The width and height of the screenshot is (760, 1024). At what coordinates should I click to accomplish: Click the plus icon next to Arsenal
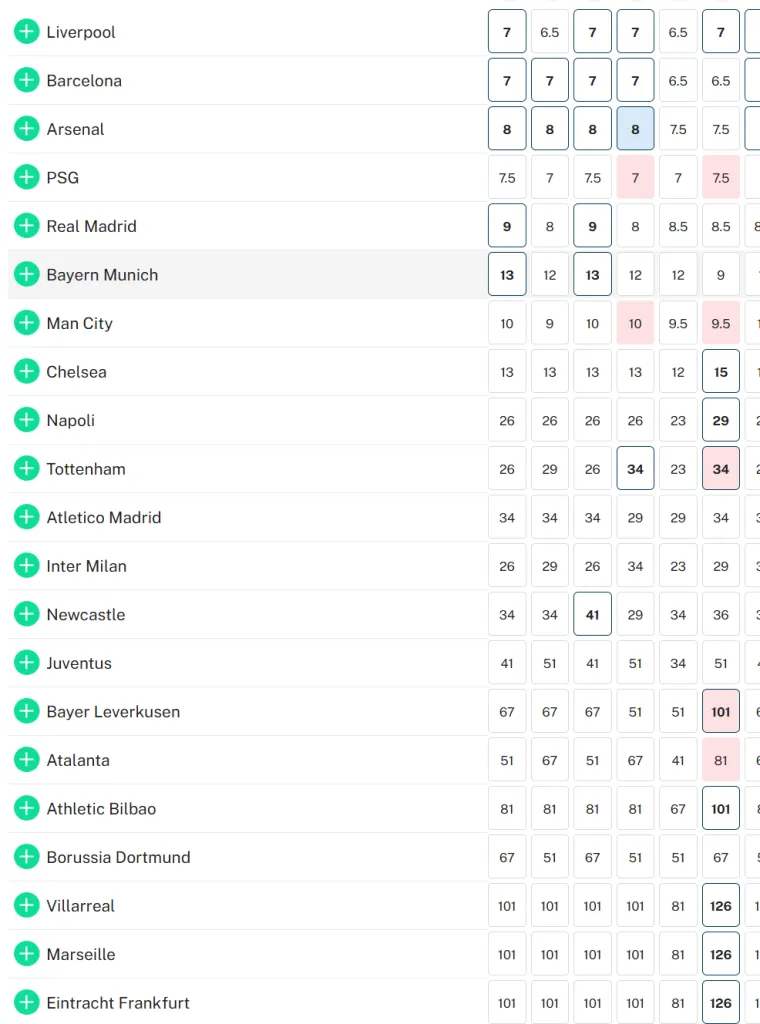[x=26, y=129]
